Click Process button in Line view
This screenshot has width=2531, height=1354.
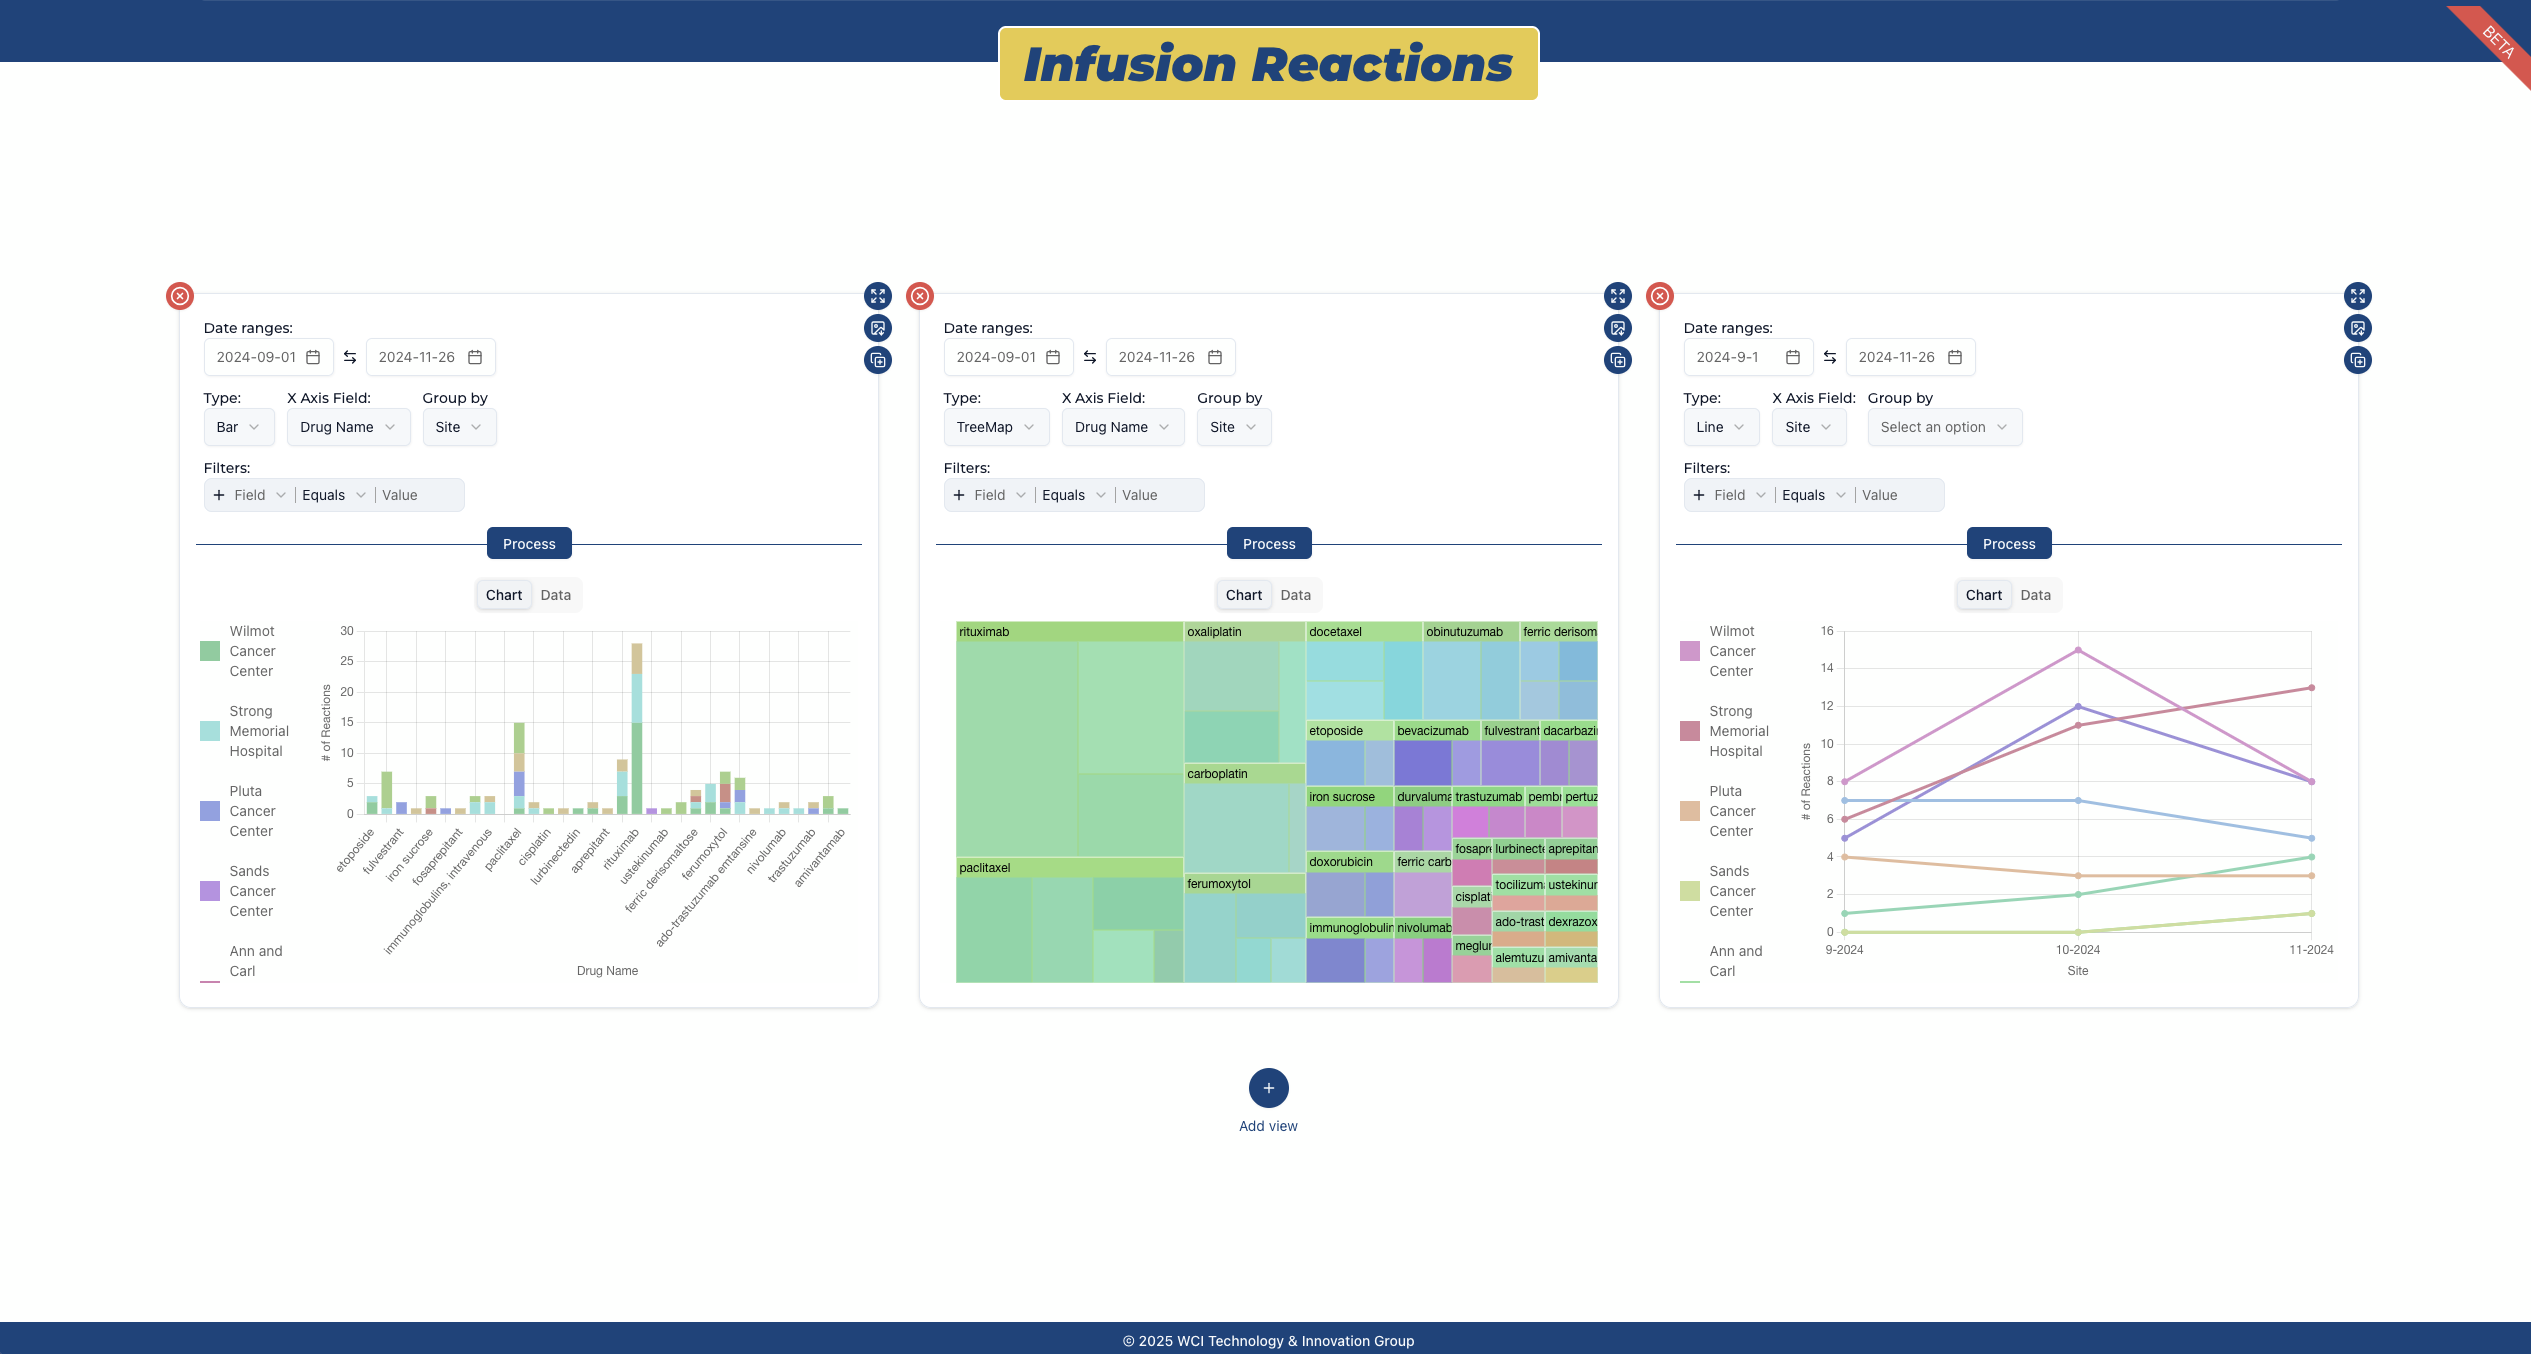coord(2009,544)
